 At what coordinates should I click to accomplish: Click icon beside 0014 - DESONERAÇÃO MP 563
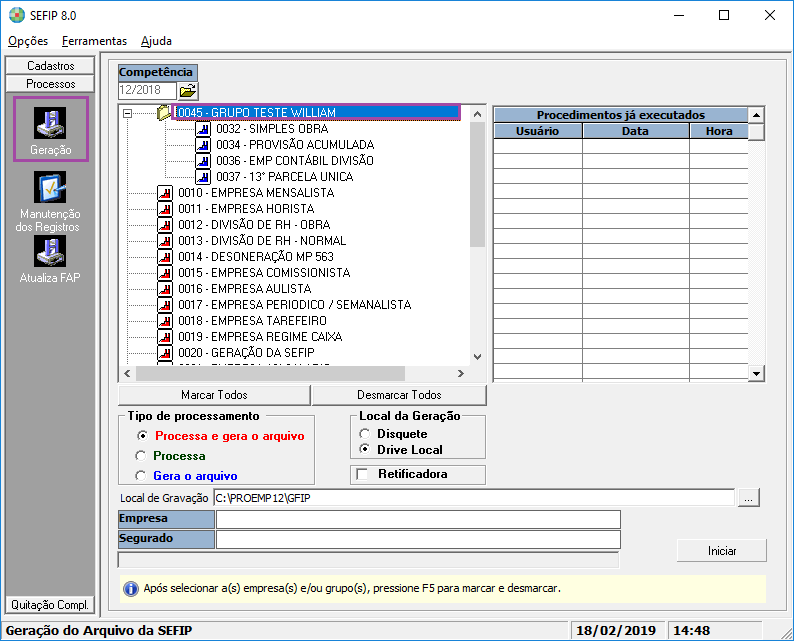point(165,257)
